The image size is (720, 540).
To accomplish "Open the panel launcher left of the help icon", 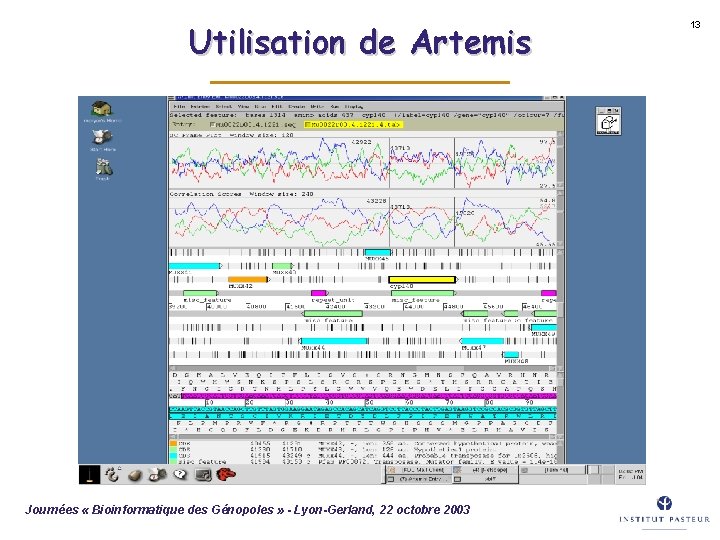I will pyautogui.click(x=158, y=474).
